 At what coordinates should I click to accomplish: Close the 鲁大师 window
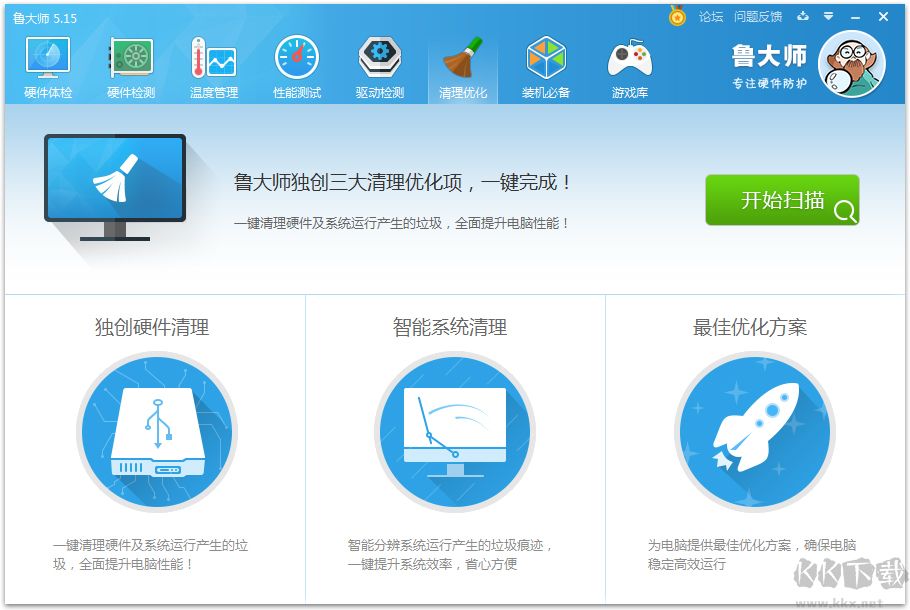(x=883, y=17)
